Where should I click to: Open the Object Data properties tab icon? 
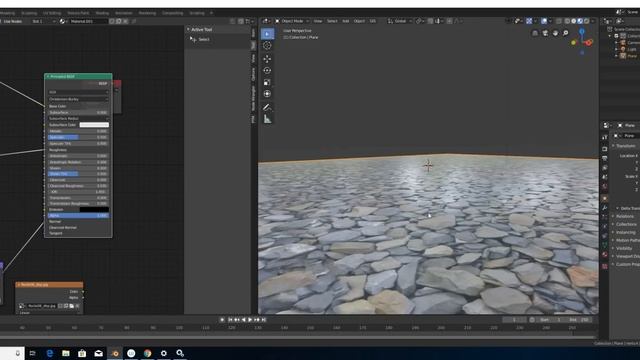click(x=604, y=244)
